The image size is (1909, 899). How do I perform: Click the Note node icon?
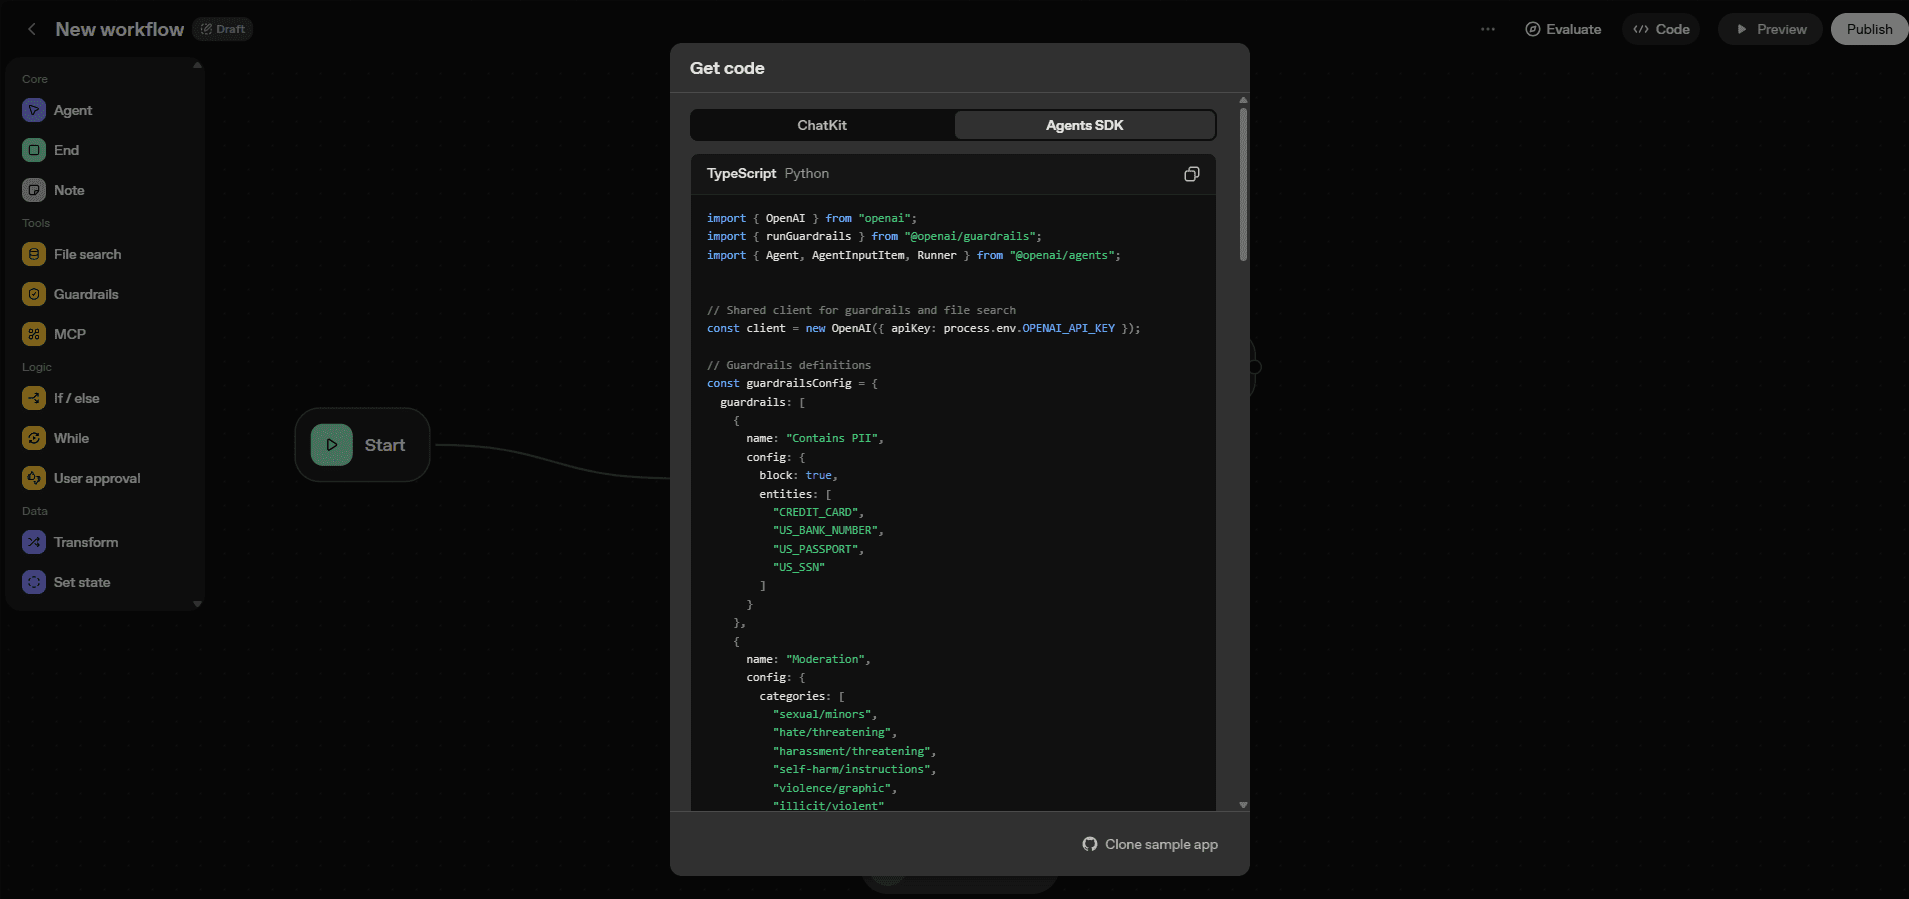34,190
